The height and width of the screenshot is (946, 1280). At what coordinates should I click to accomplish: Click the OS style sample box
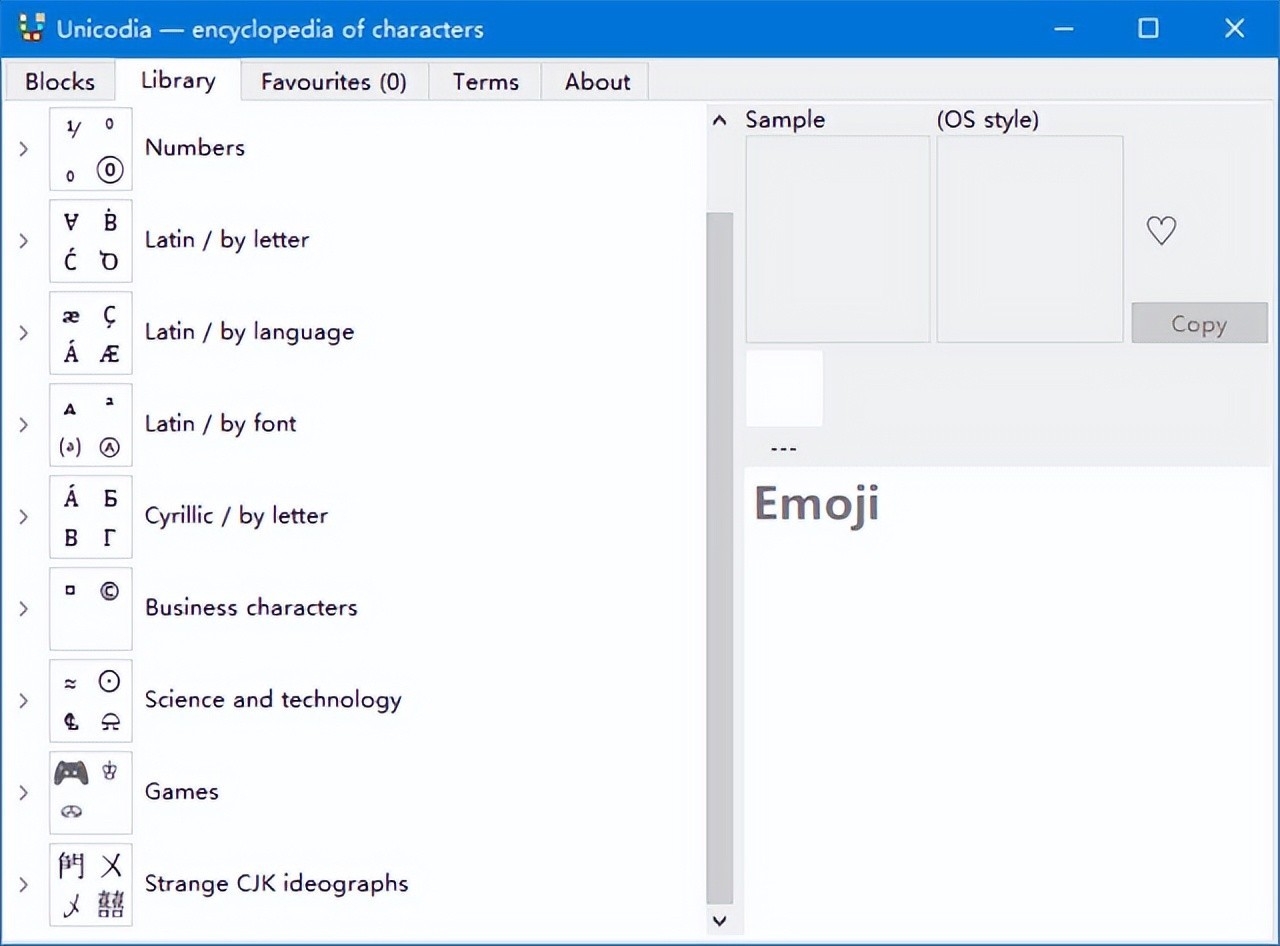click(1029, 239)
